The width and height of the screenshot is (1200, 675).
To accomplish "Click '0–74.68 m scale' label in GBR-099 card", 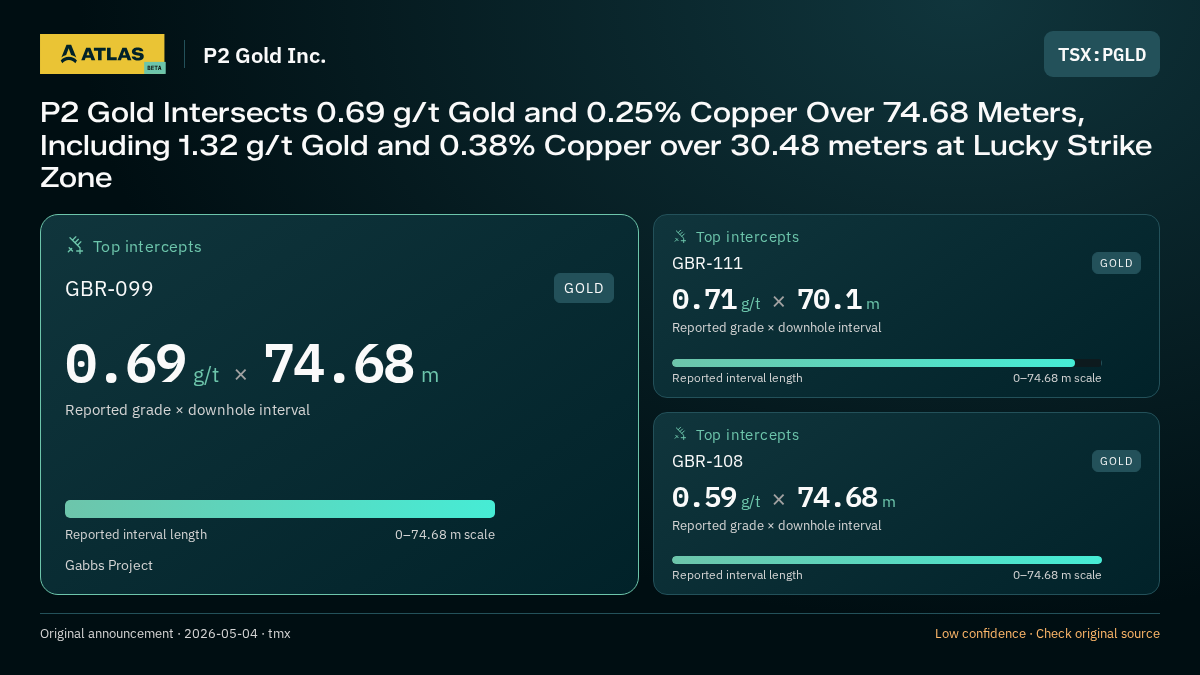I will pos(445,535).
